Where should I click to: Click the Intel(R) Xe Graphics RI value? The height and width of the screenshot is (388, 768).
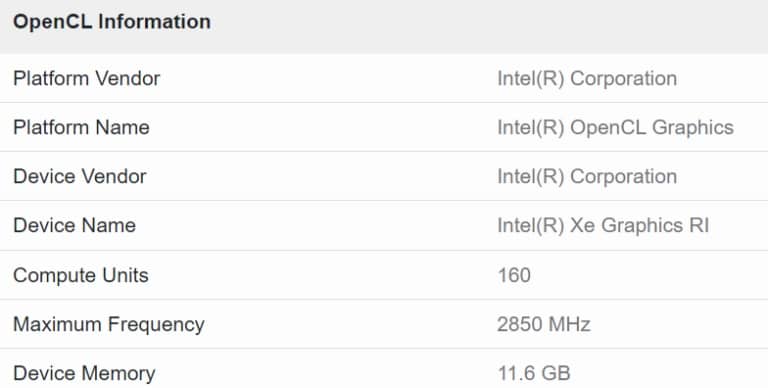point(603,226)
